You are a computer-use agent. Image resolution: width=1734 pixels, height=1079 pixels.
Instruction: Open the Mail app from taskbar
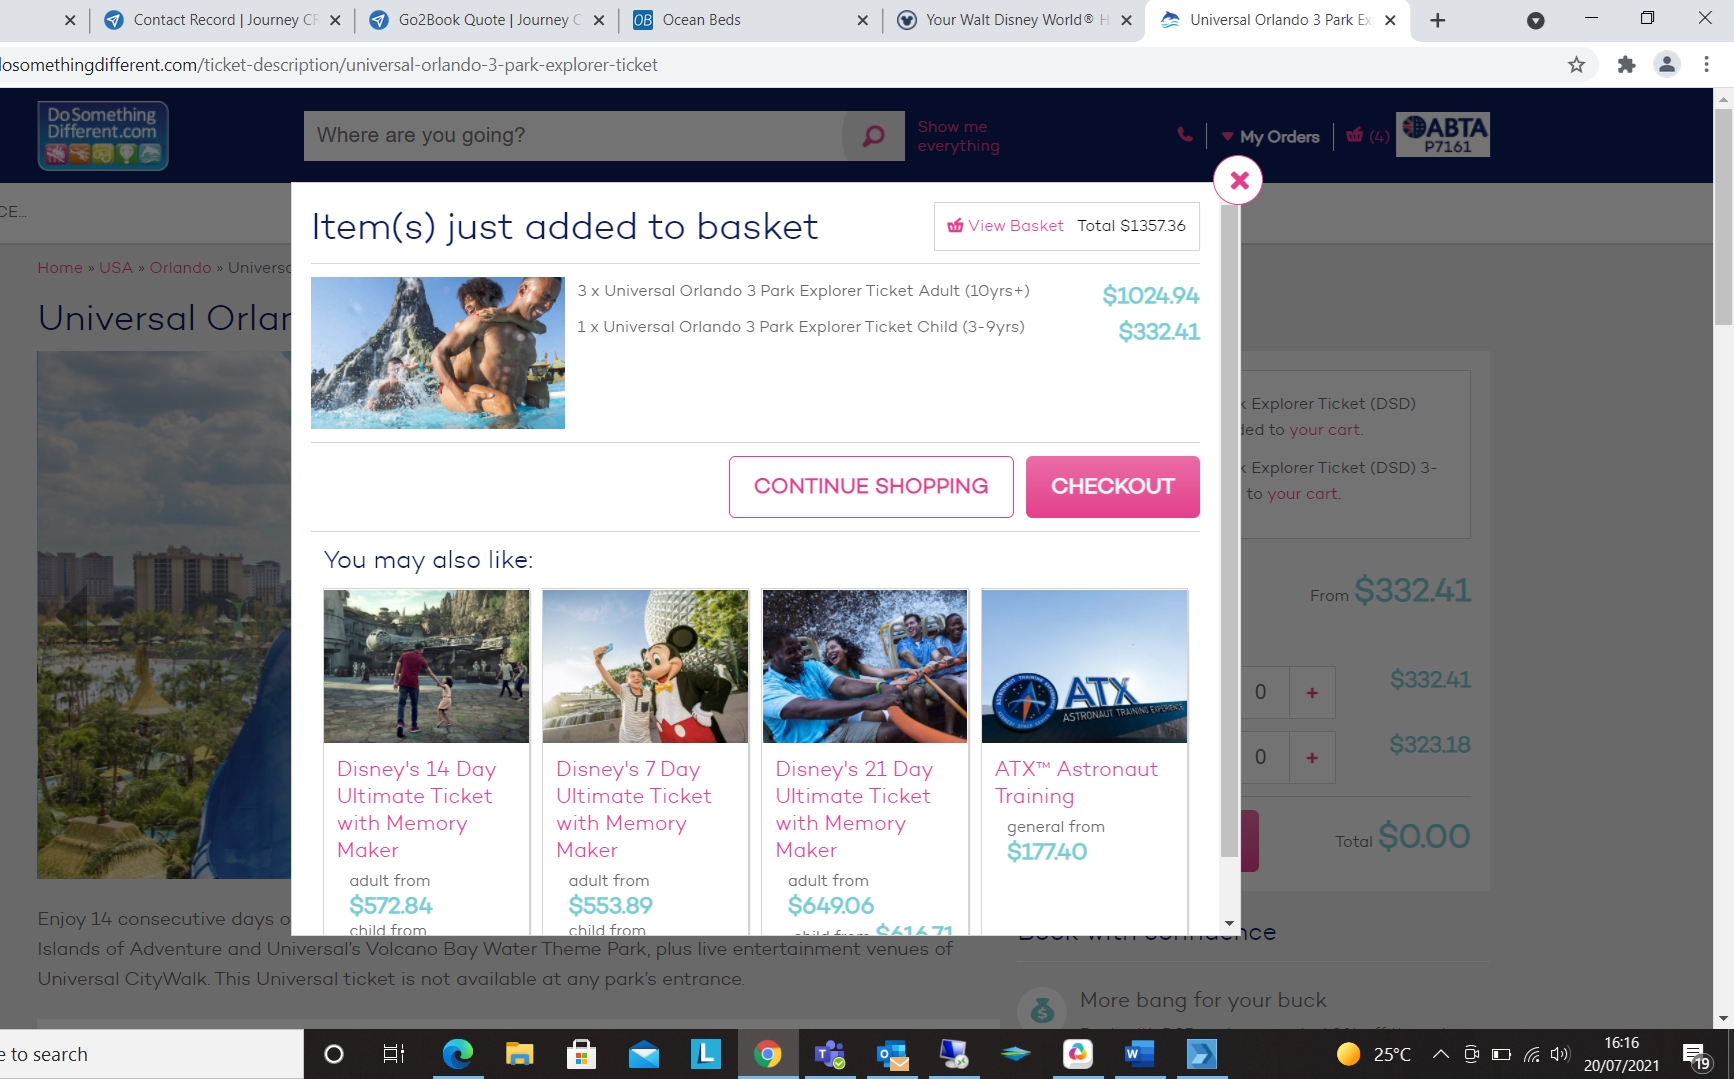[643, 1054]
